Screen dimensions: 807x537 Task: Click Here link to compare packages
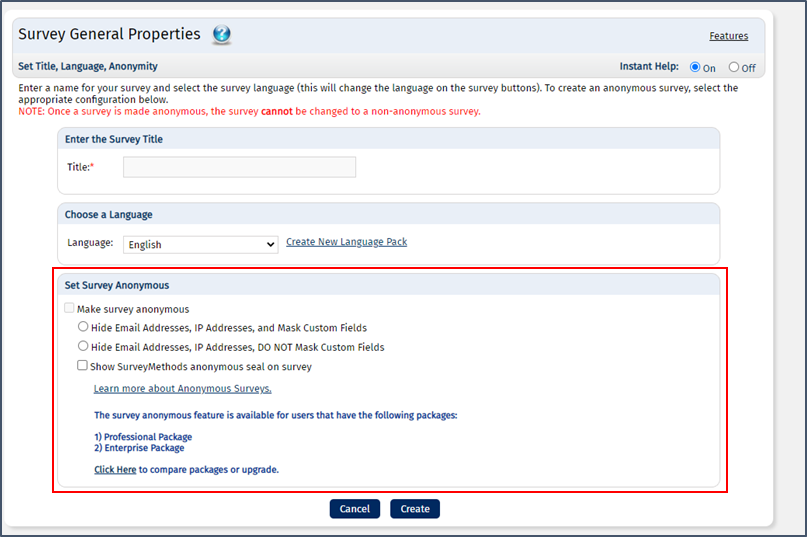(115, 470)
